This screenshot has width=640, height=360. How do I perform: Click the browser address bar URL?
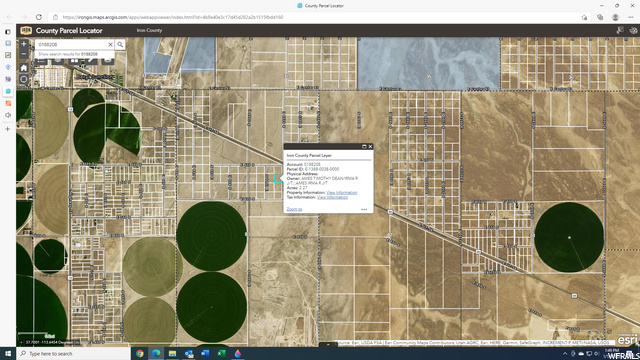coord(173,17)
